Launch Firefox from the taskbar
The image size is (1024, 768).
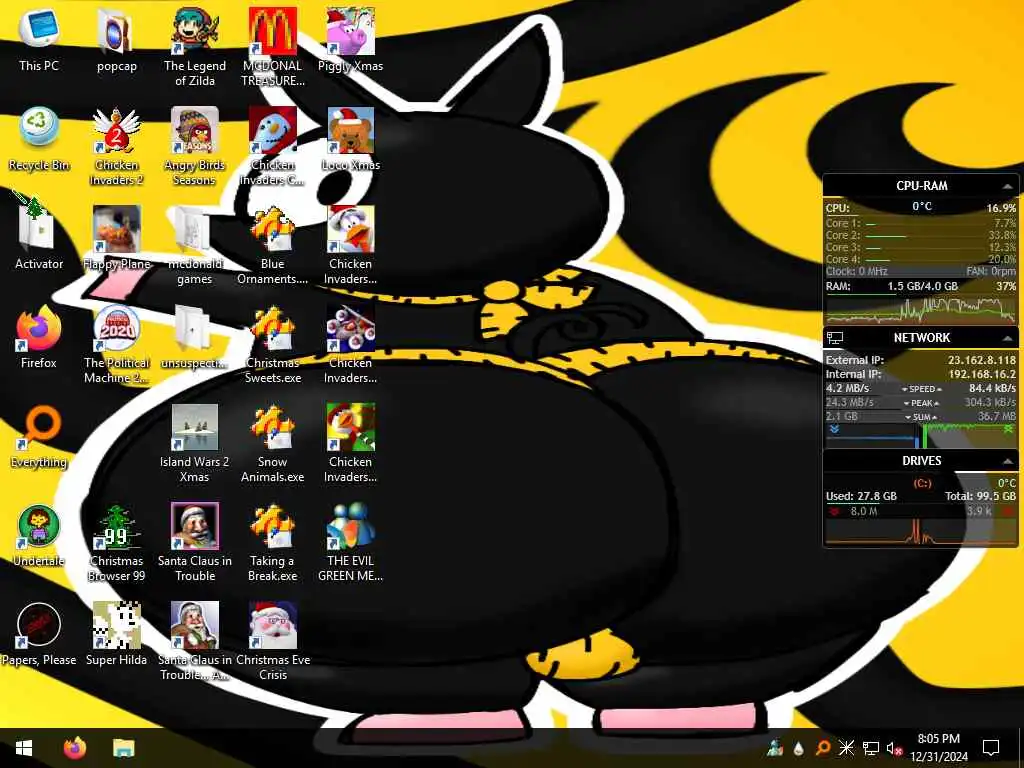[74, 748]
